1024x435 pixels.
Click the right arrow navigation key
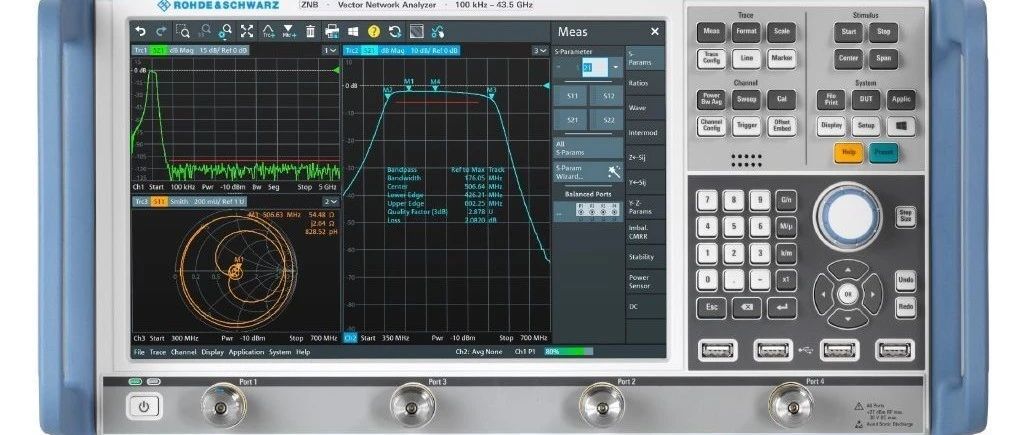(872, 294)
